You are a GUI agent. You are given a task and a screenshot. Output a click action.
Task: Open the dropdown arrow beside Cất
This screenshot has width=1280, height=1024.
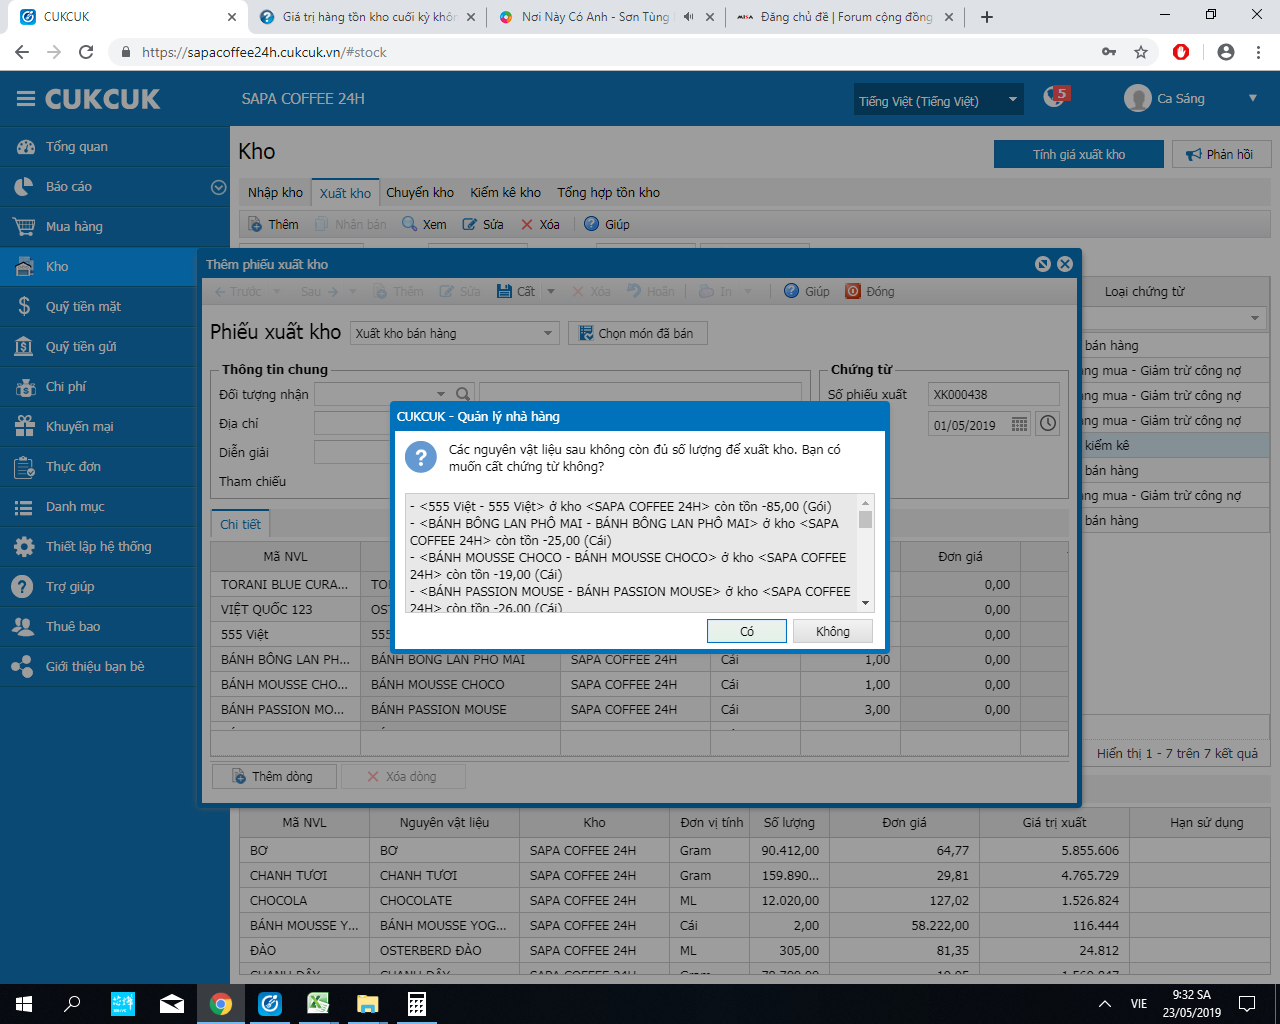coord(551,292)
